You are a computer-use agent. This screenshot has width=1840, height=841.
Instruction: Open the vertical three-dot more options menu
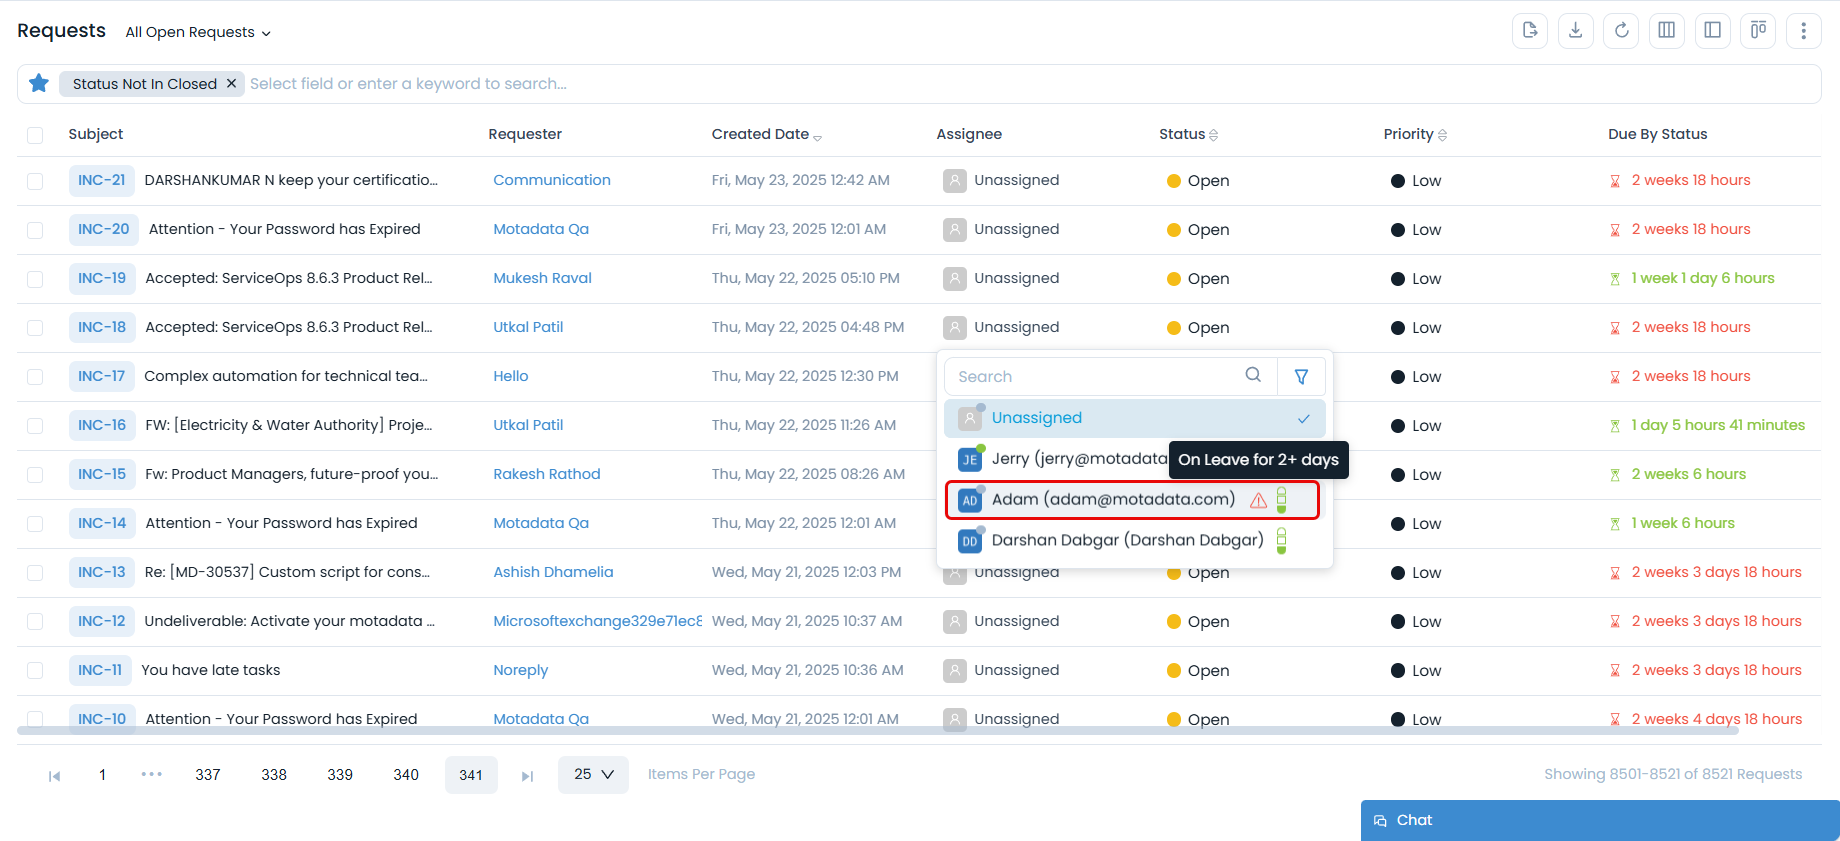[1803, 31]
